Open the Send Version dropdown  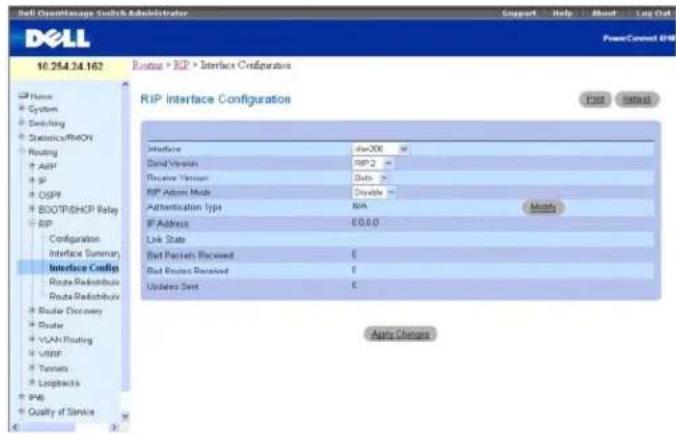[372, 163]
